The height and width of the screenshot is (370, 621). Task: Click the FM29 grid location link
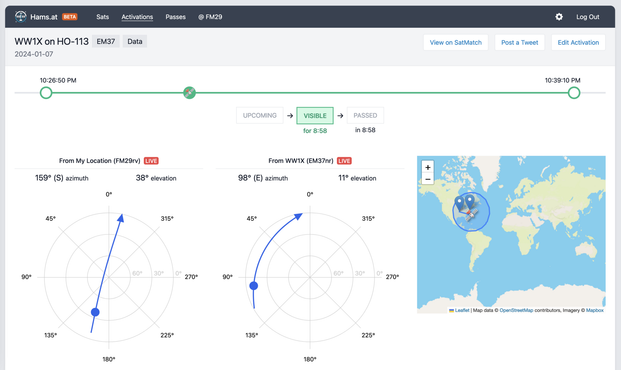[210, 17]
